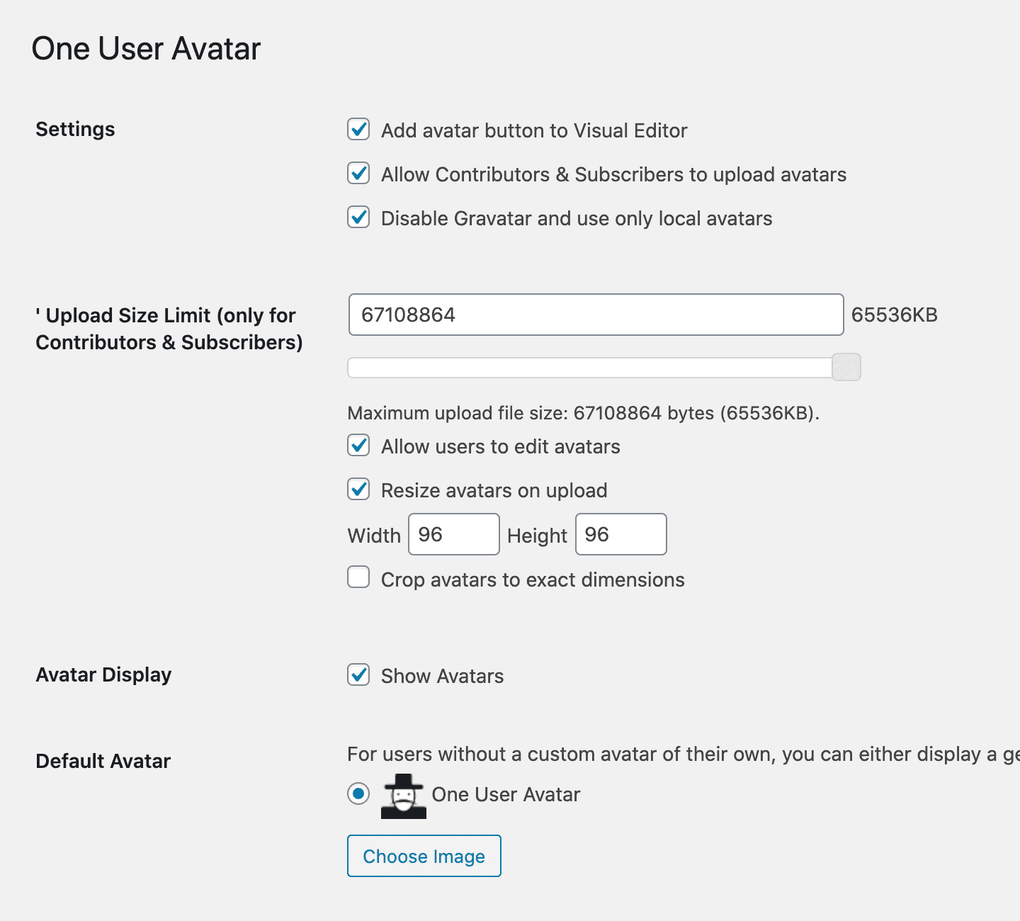
Task: Click the One User Avatar page heading
Action: pos(146,49)
